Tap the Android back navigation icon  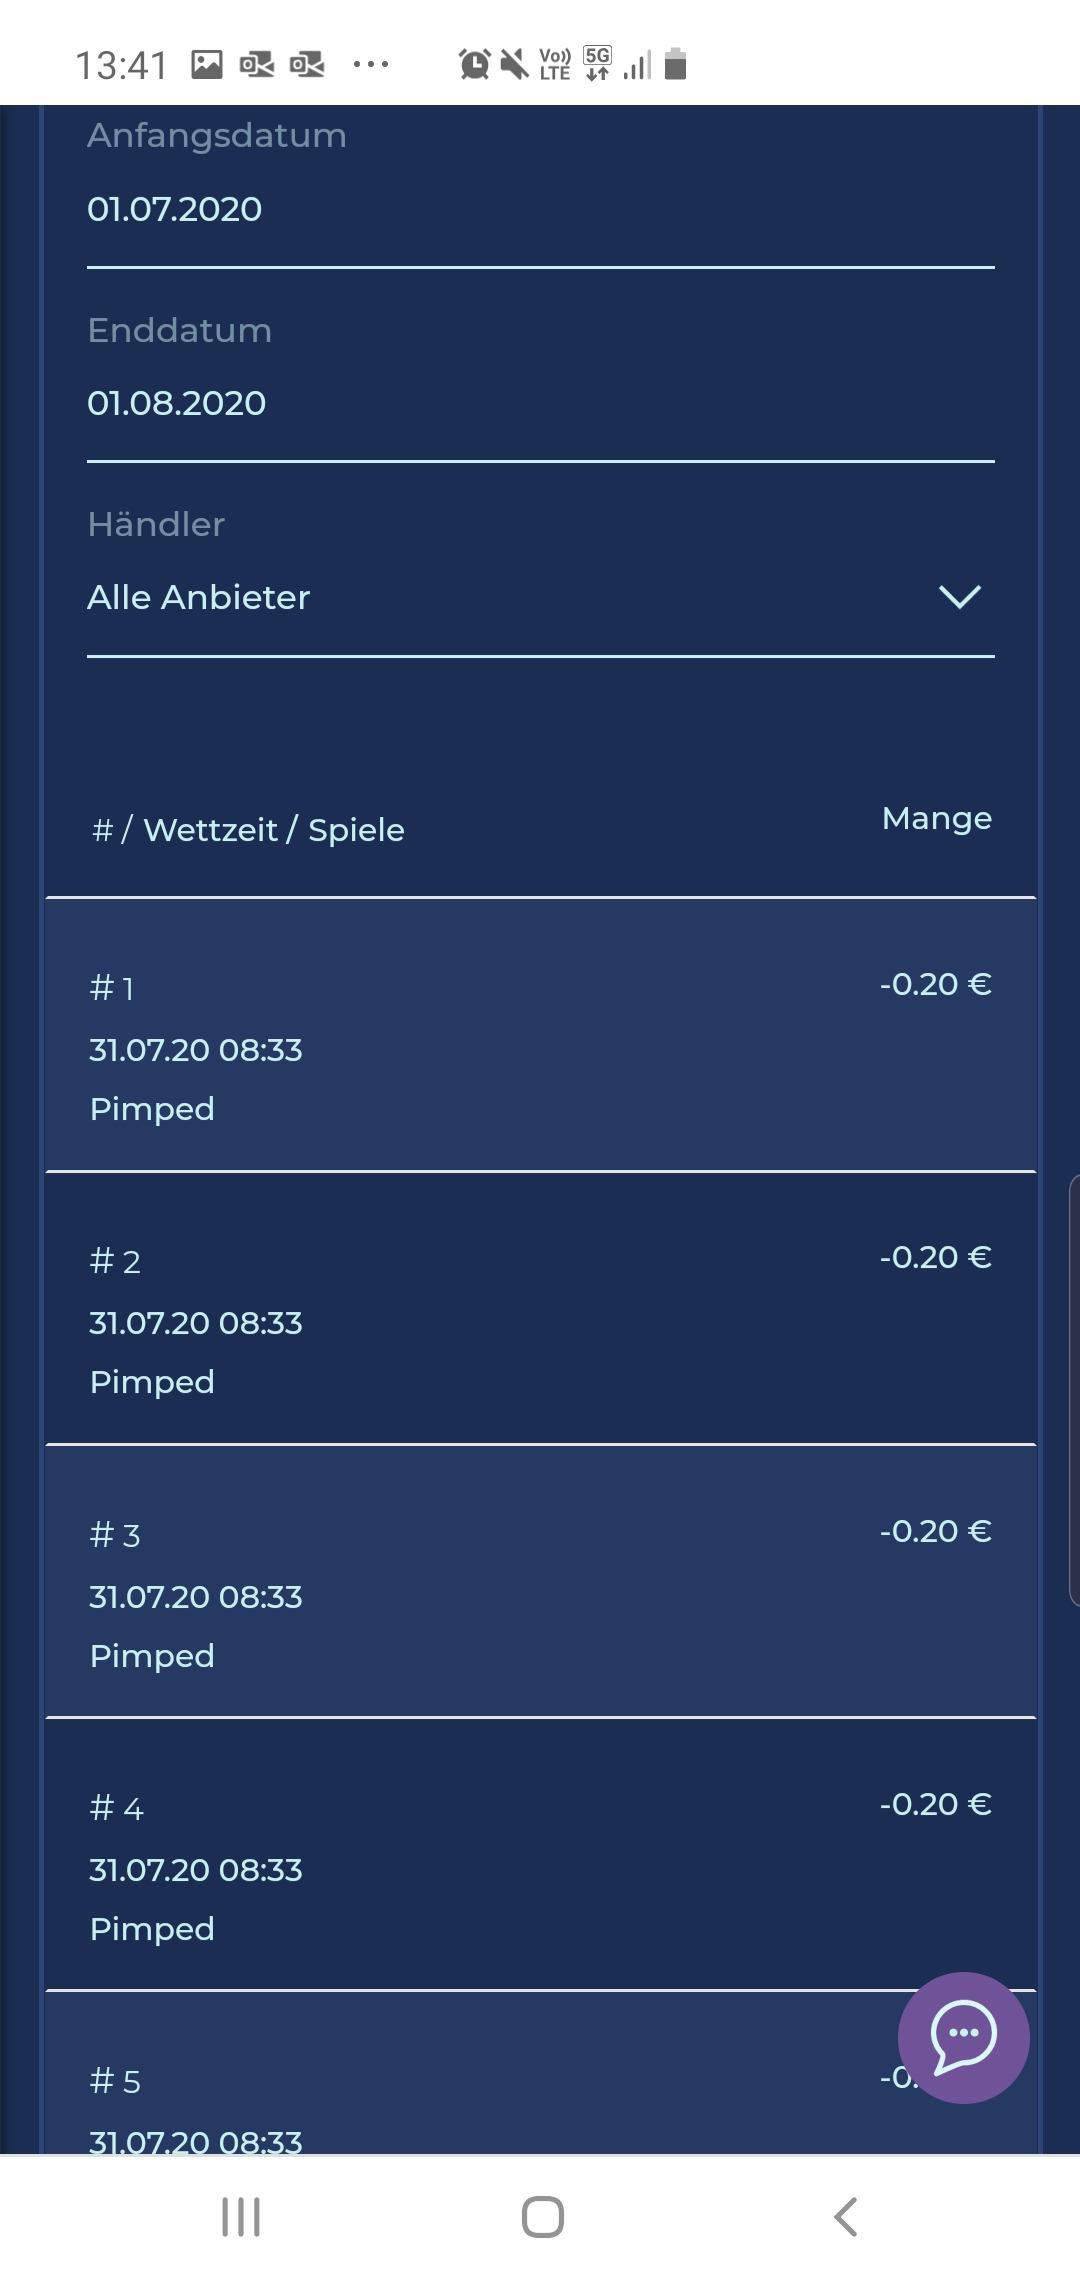point(846,2216)
